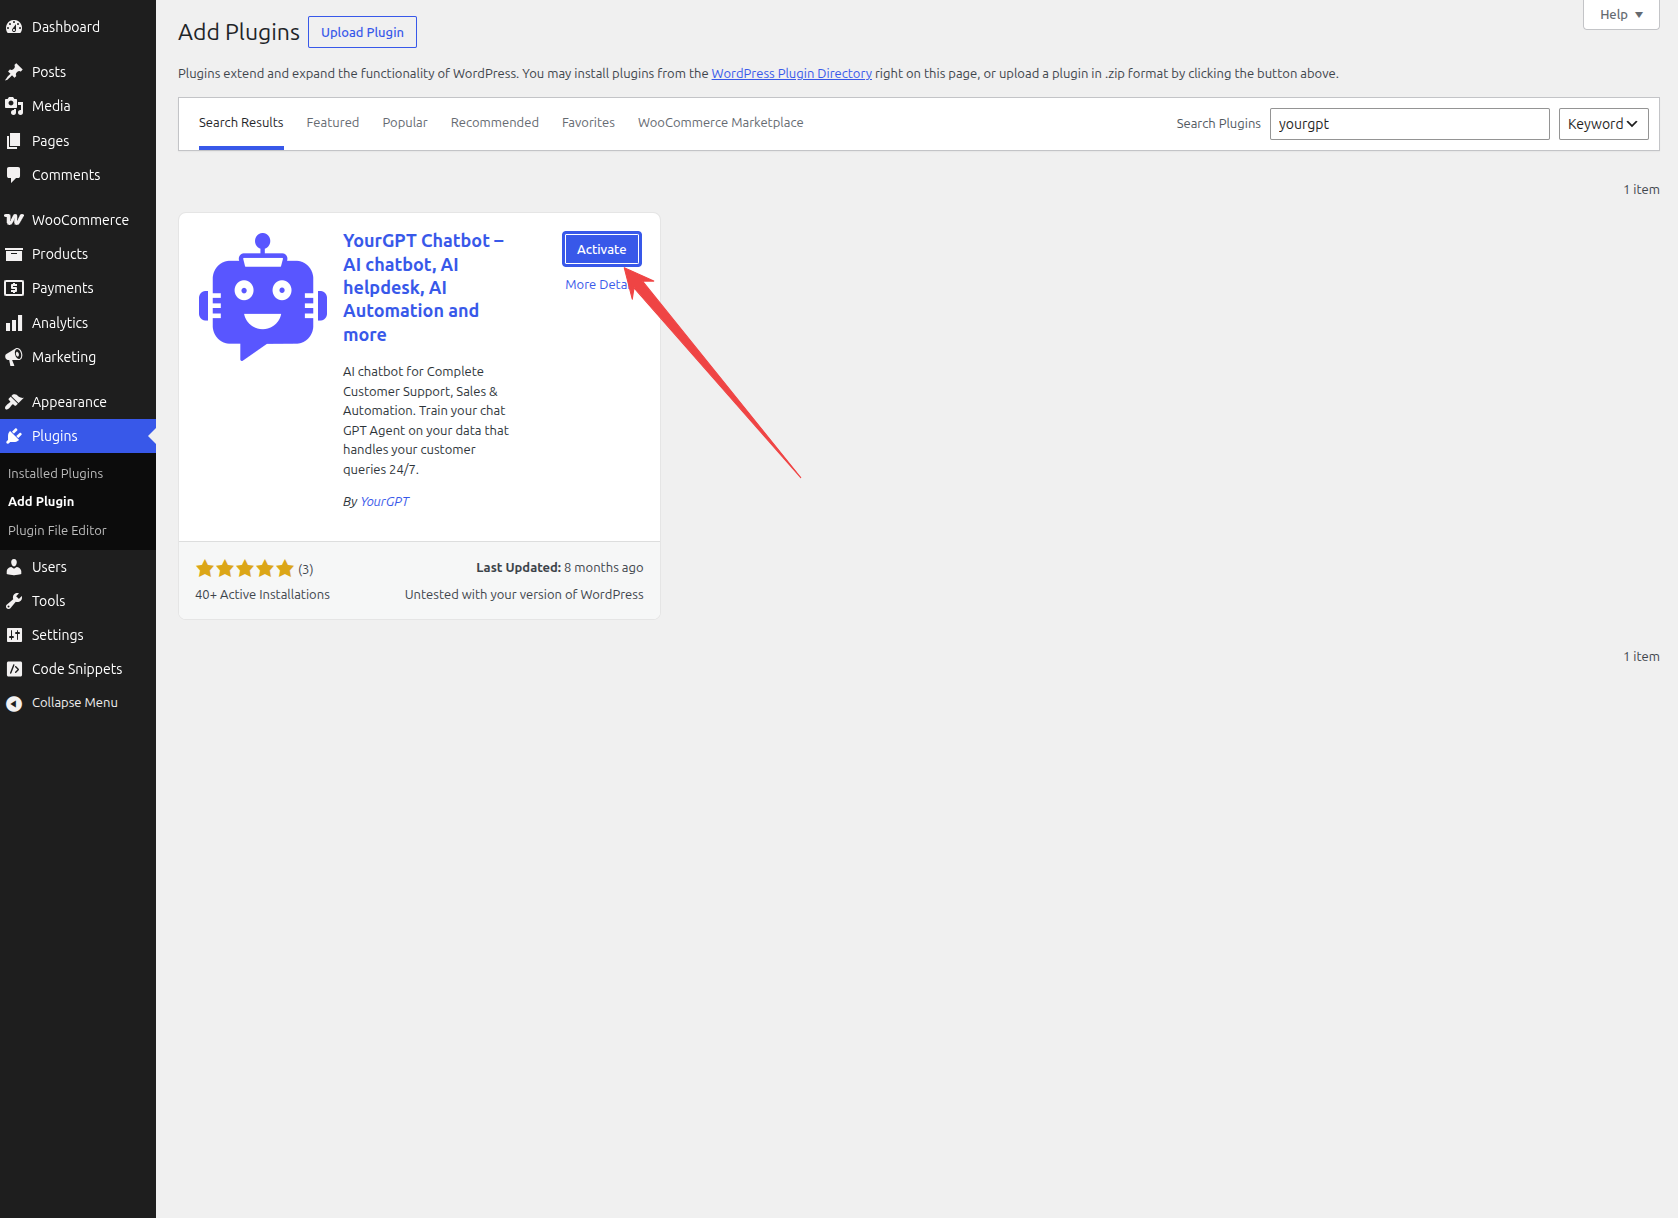The image size is (1678, 1218).
Task: Click the YourGPT robot plugin thumbnail
Action: click(263, 297)
